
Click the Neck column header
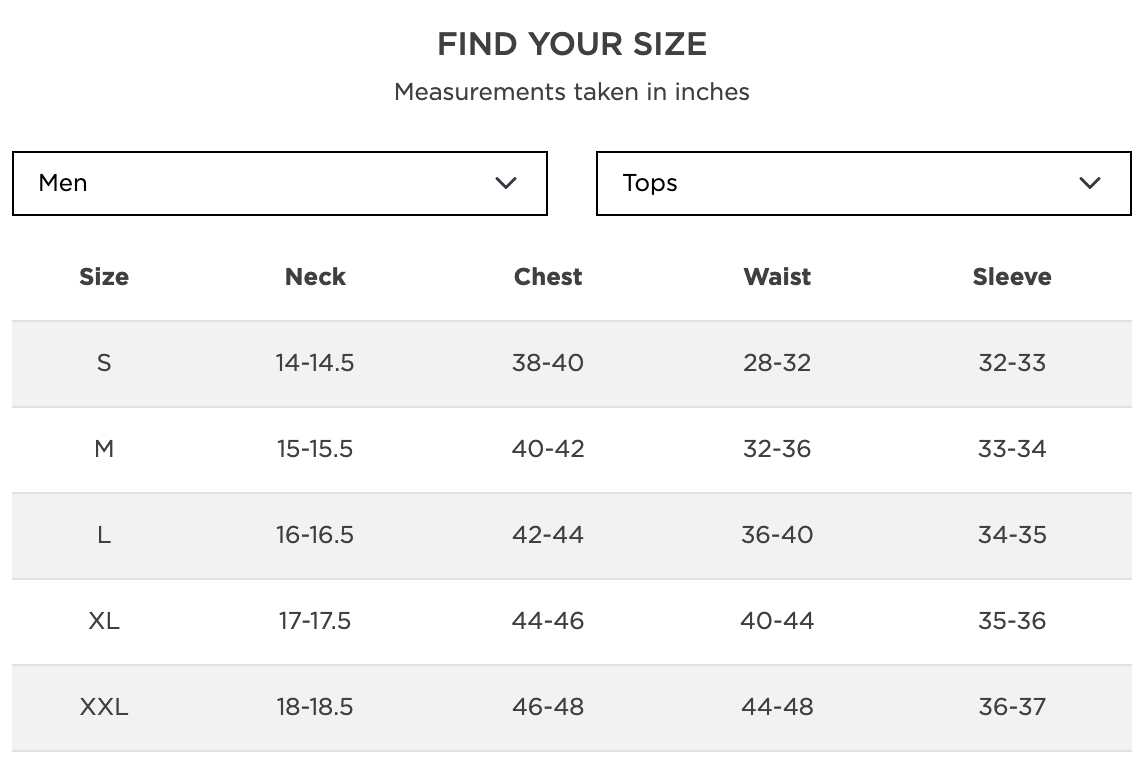tap(315, 277)
